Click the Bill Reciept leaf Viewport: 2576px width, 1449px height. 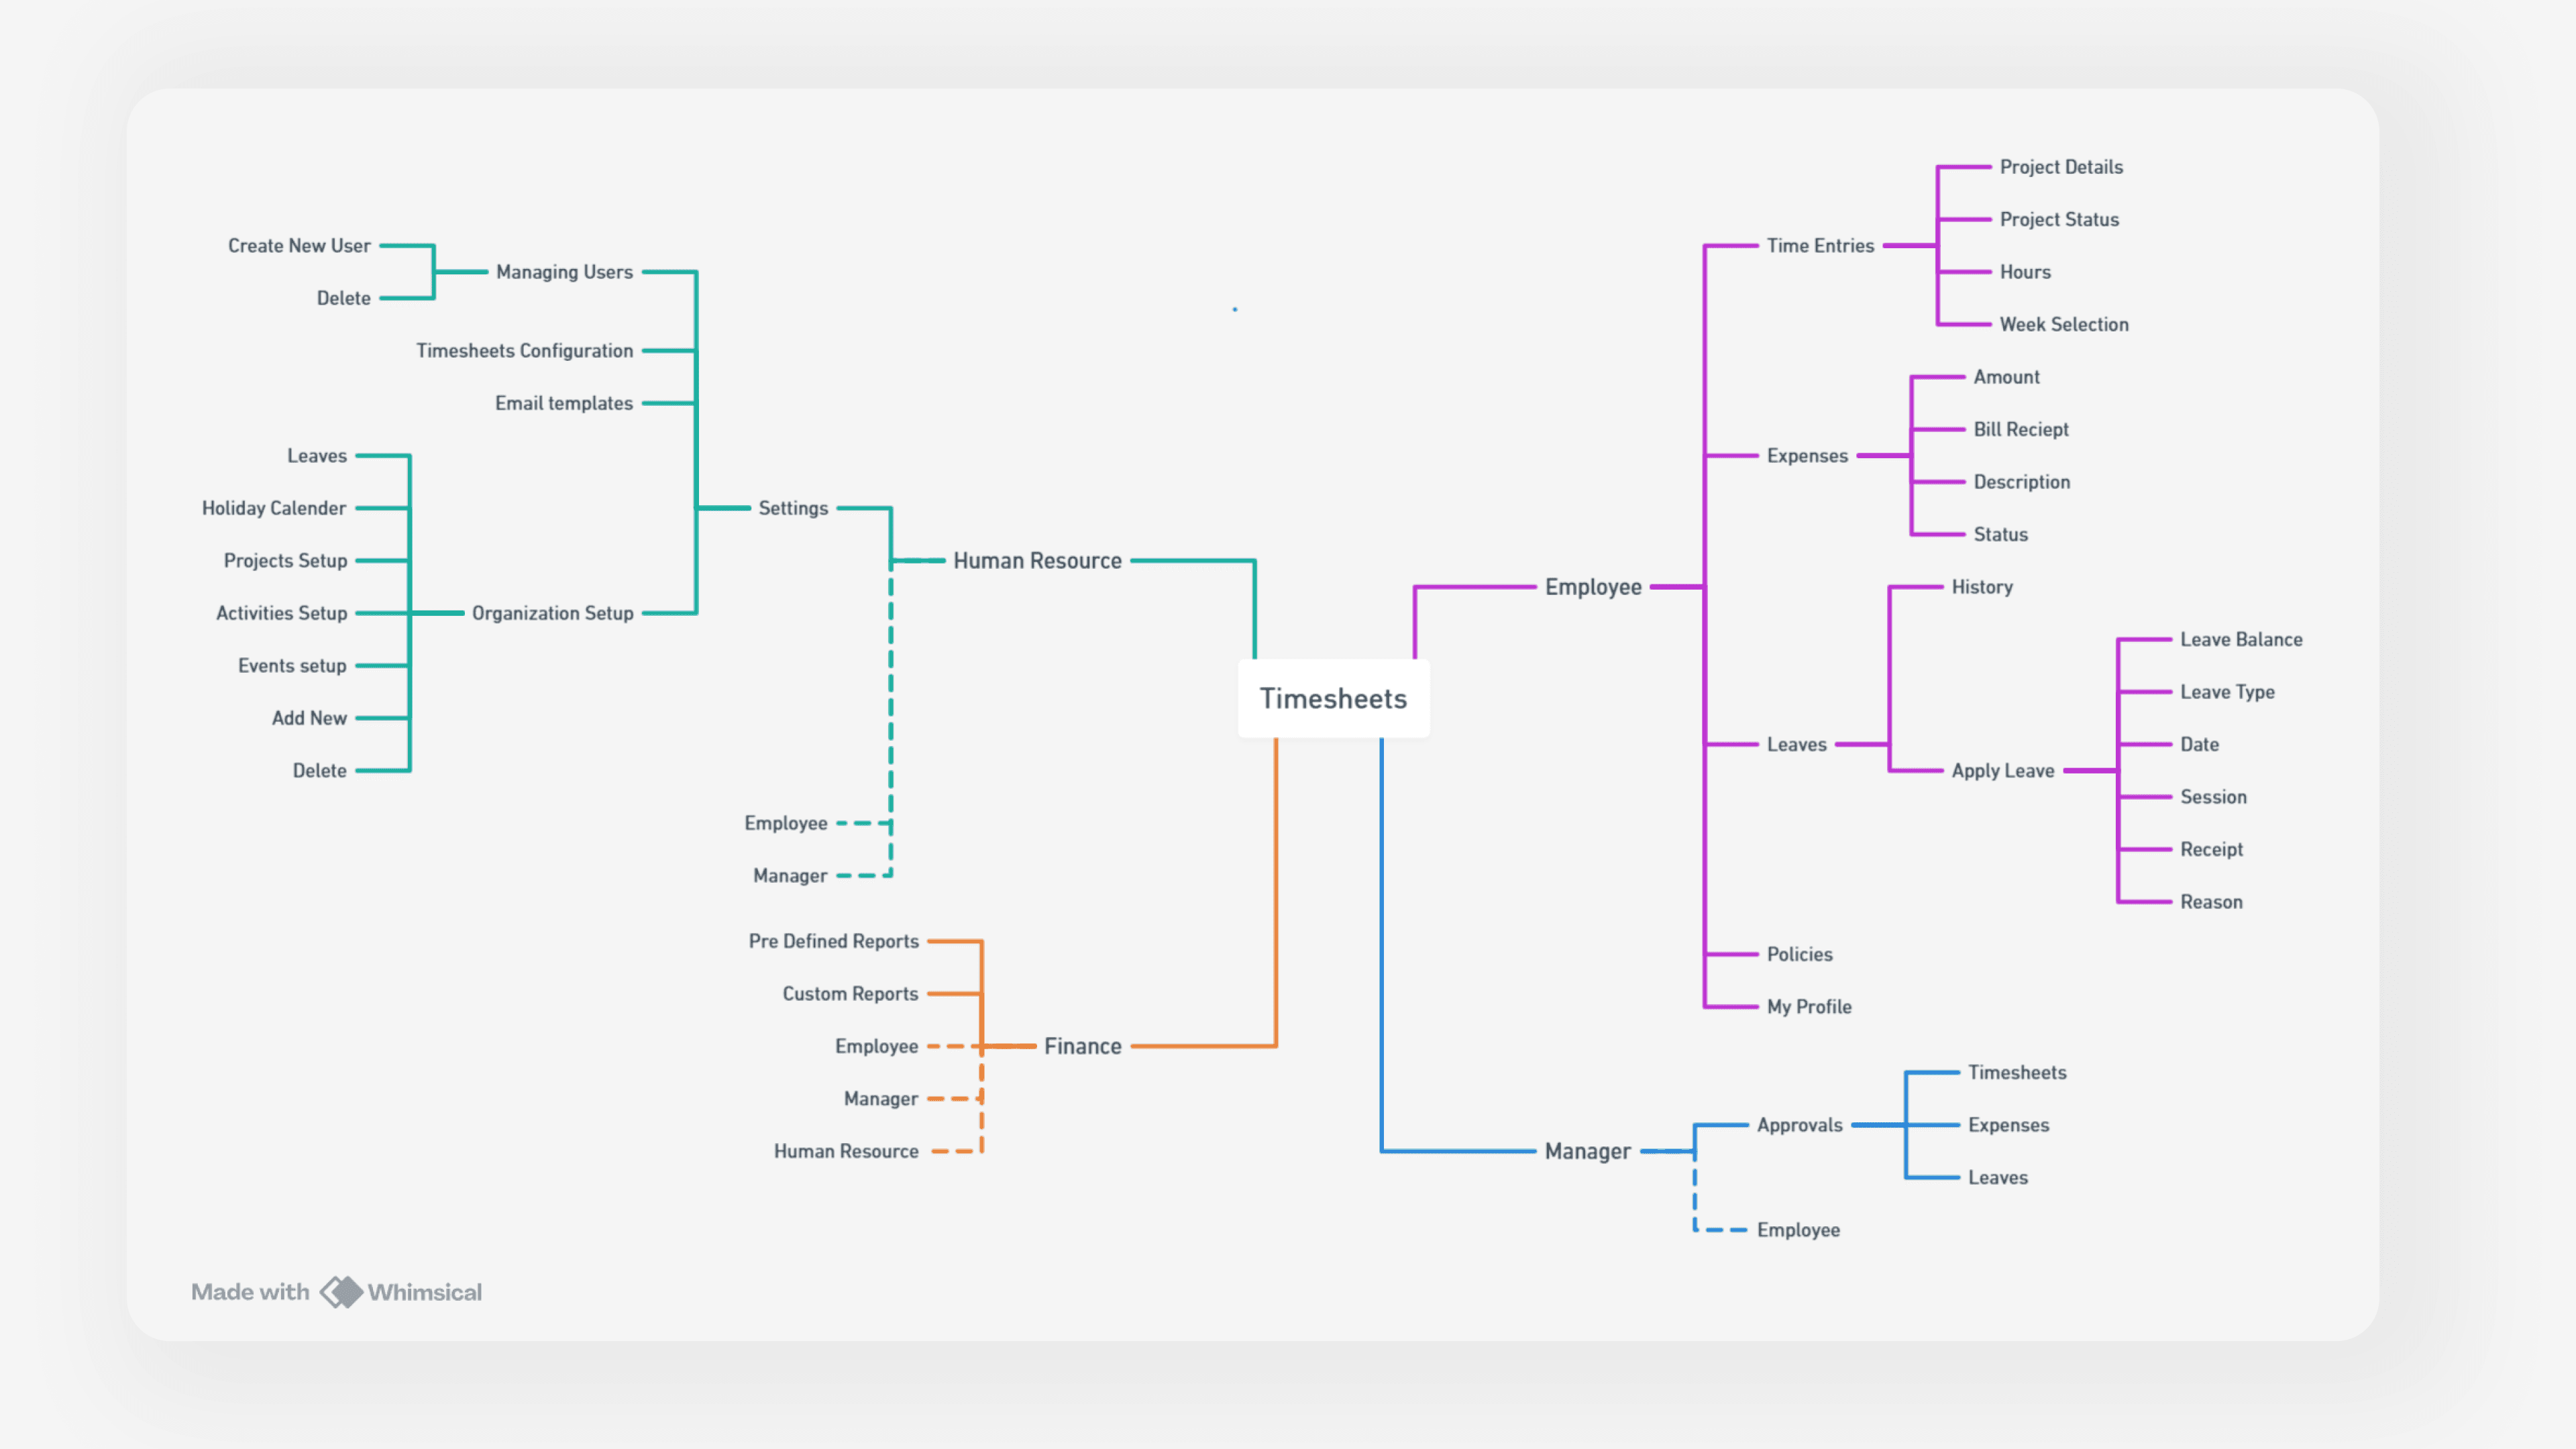point(2020,429)
